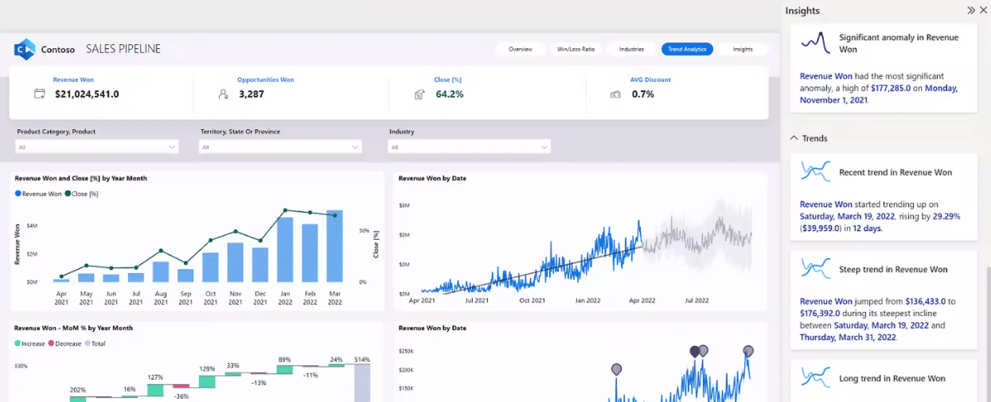Click the Opportunities Won person icon
Screen dimensions: 991x402
223,94
